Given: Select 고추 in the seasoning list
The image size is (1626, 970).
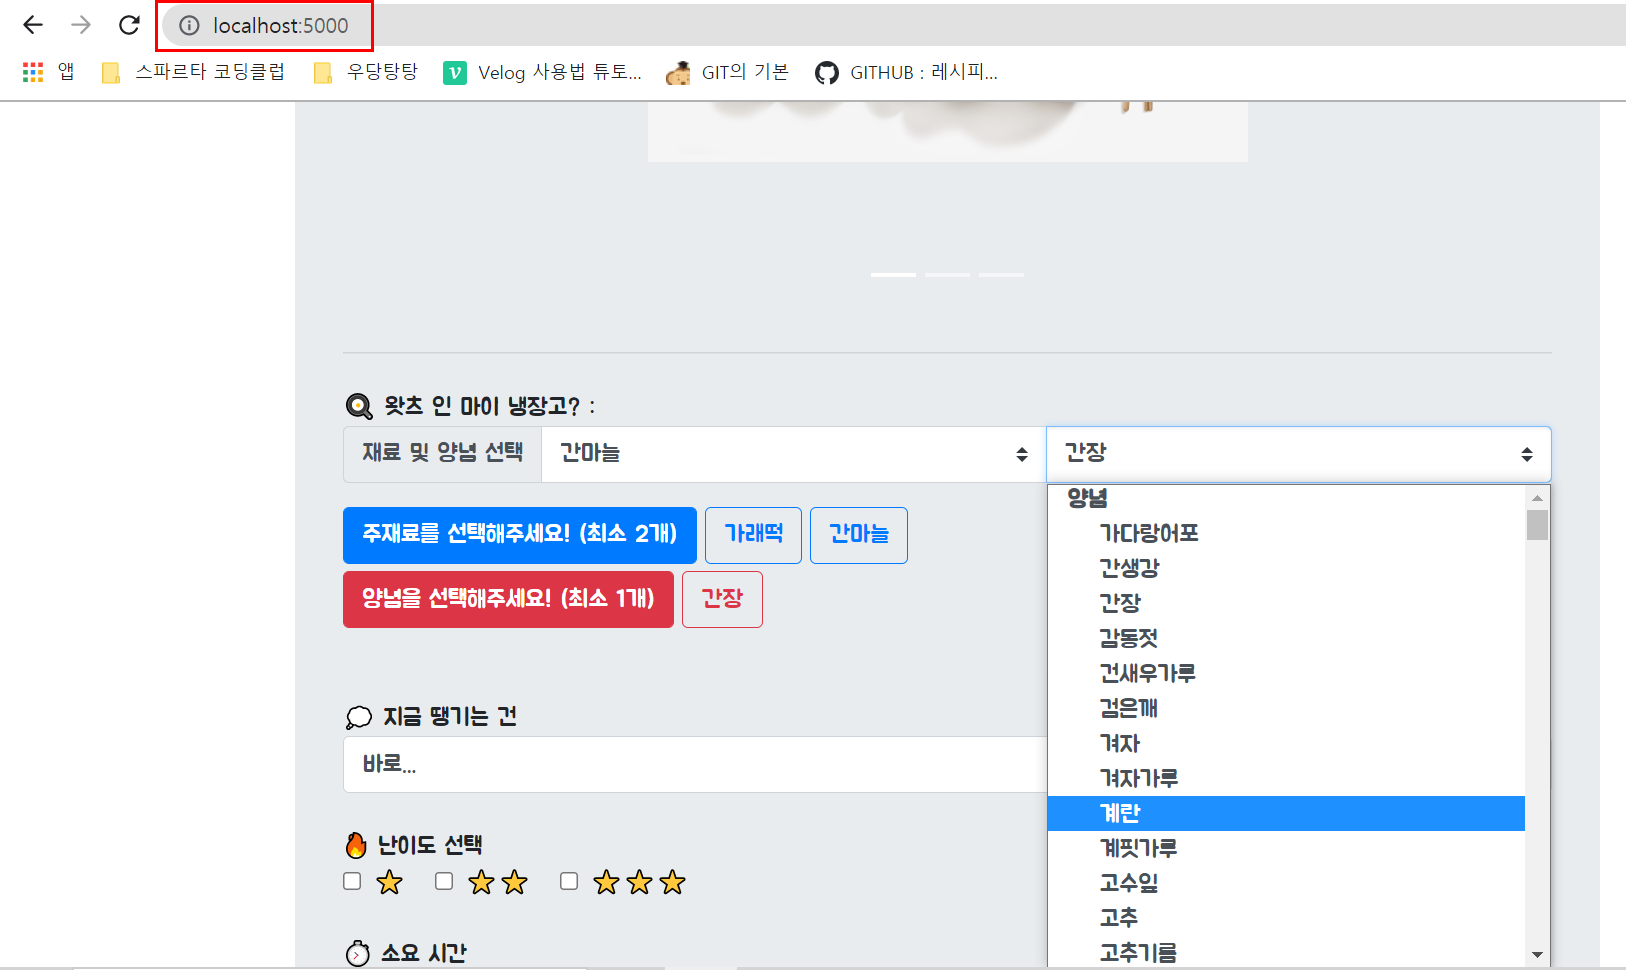Looking at the screenshot, I should point(1286,918).
